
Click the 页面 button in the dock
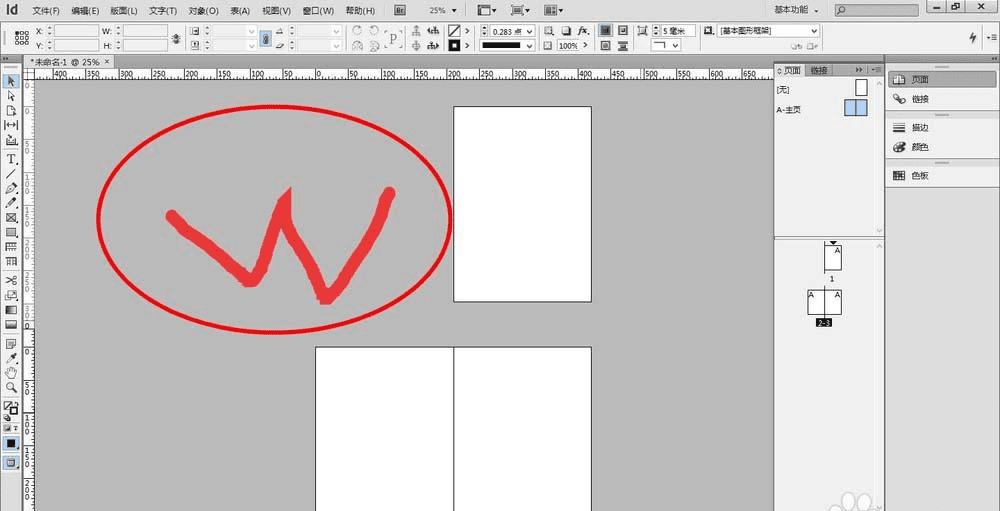click(943, 80)
